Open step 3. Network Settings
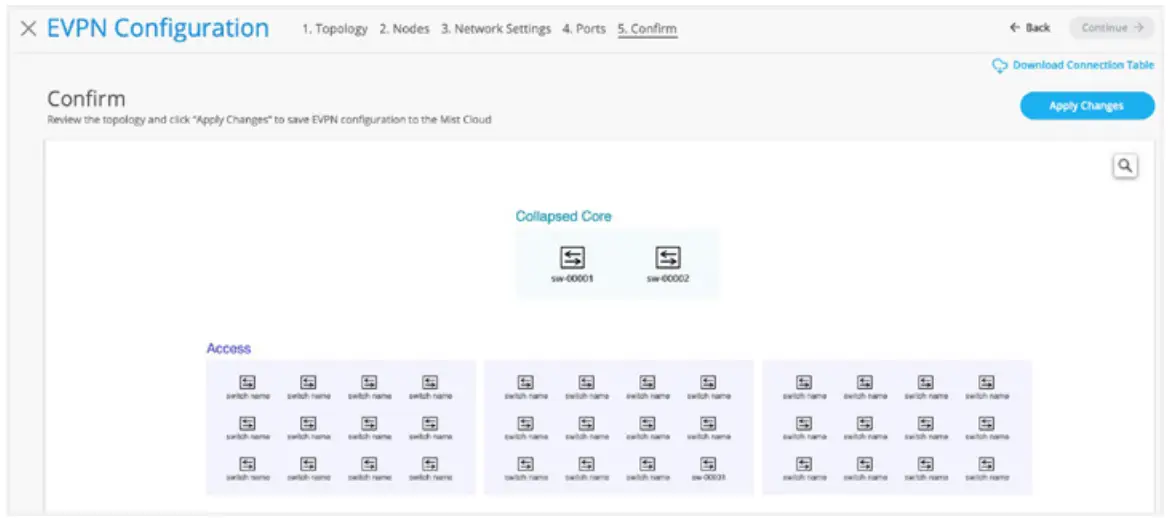Image resolution: width=1169 pixels, height=525 pixels. [x=496, y=29]
